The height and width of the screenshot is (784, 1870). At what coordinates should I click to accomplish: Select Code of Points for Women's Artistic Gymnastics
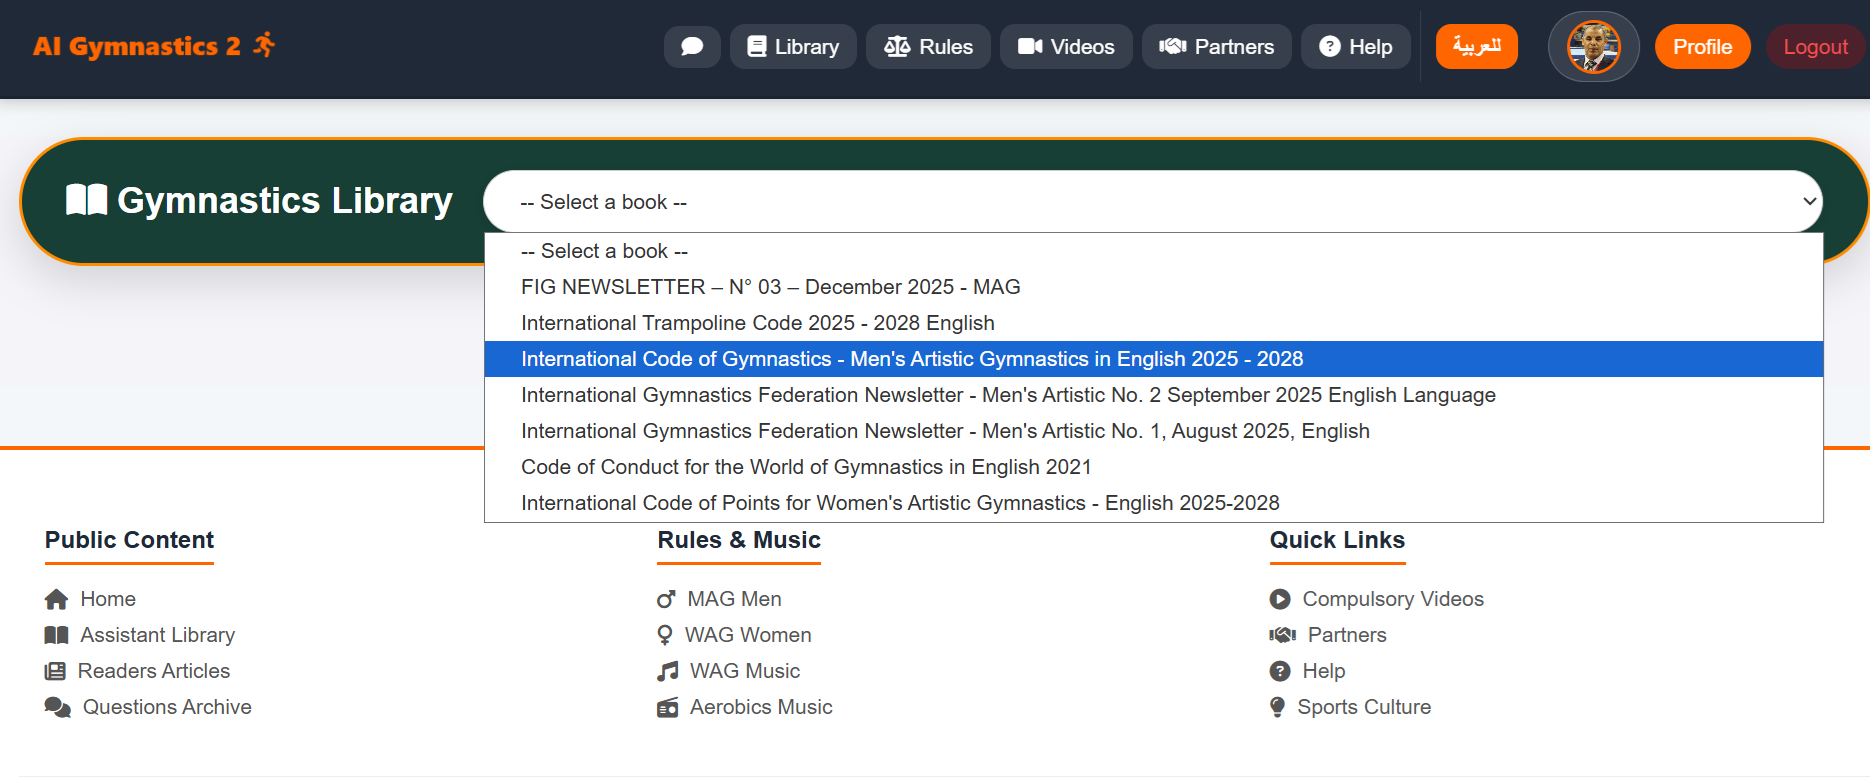tap(1154, 503)
